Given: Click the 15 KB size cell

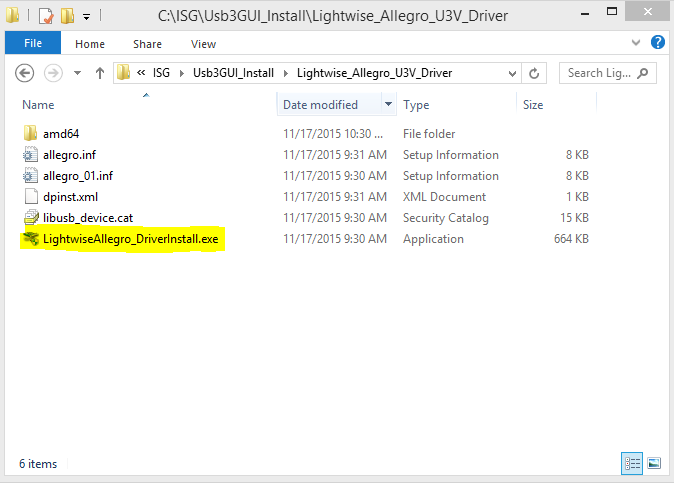Looking at the screenshot, I should 574,218.
